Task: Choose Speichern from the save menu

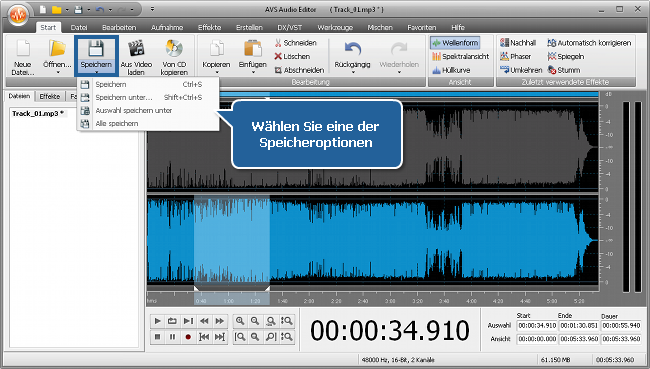Action: 148,84
